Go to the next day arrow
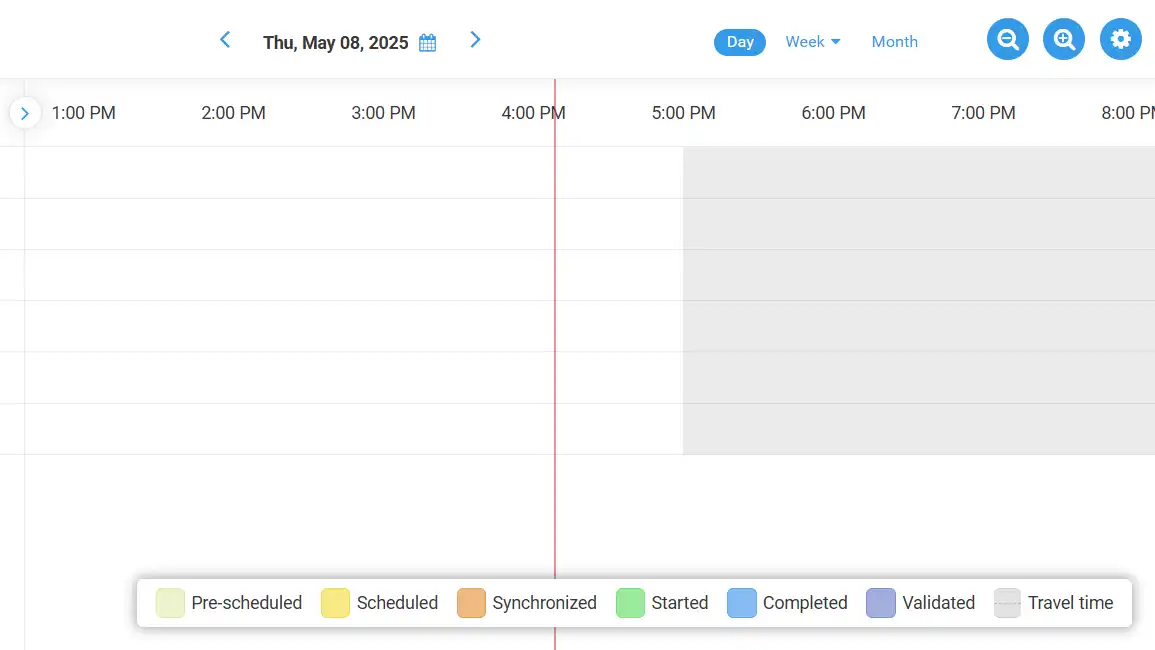This screenshot has width=1155, height=650. coord(475,40)
